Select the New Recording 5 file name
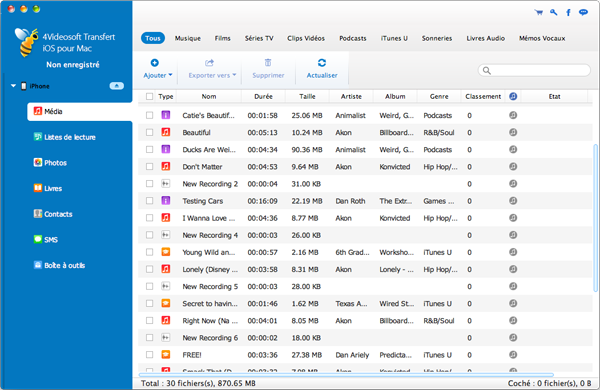Screen dimensions: 600x390 210,286
